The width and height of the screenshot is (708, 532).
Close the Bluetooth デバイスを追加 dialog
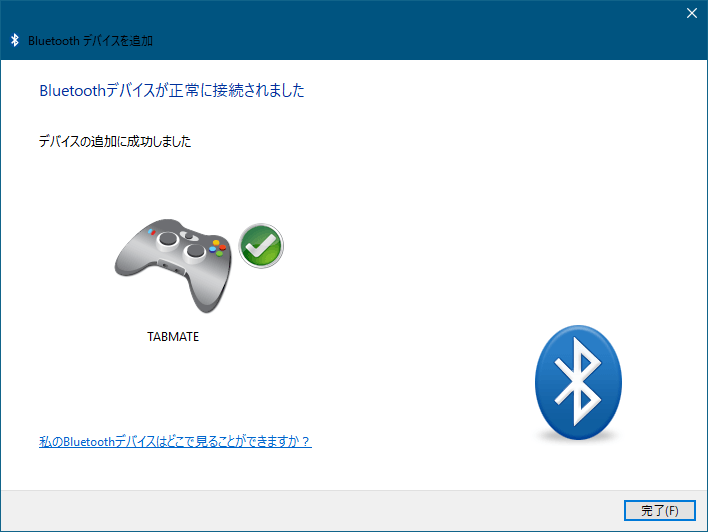coord(692,13)
